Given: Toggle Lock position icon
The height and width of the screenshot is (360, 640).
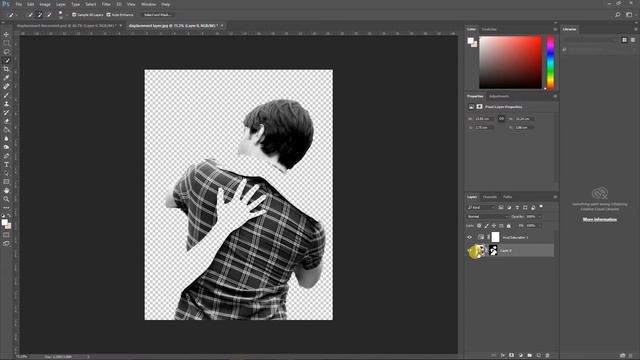Looking at the screenshot, I should pyautogui.click(x=494, y=226).
